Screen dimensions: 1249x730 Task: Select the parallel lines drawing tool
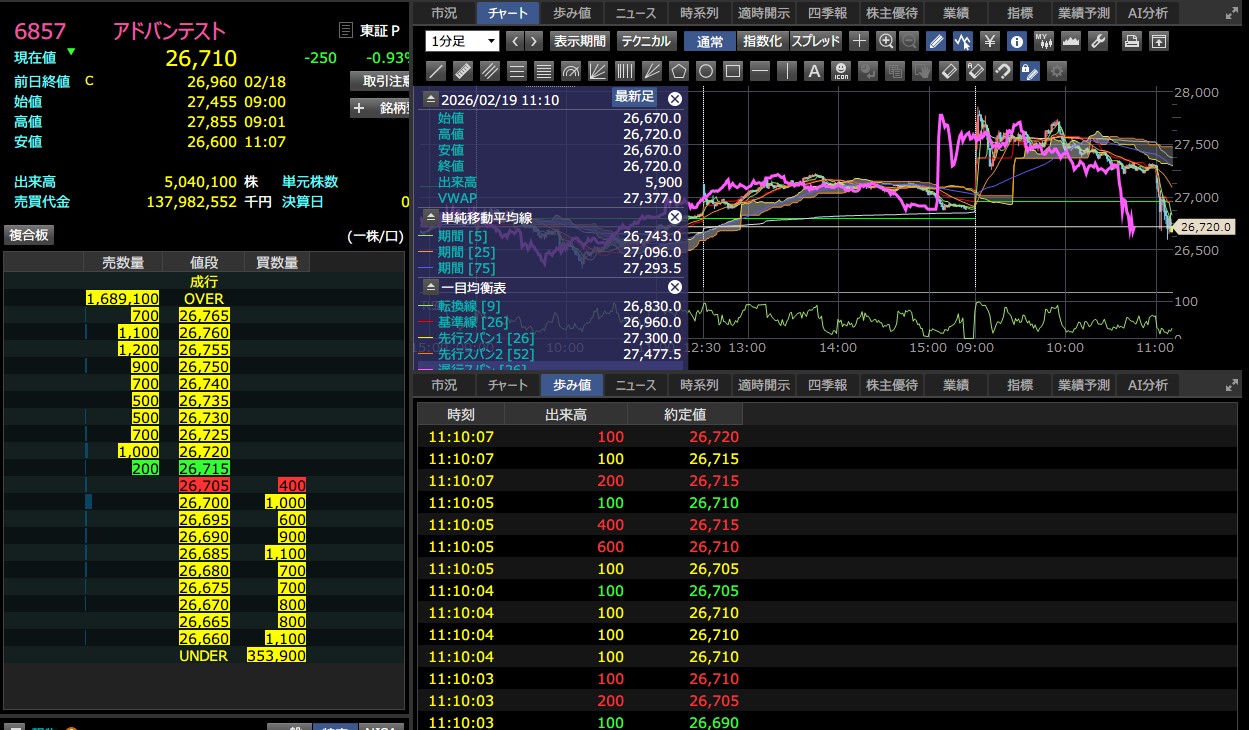(490, 71)
